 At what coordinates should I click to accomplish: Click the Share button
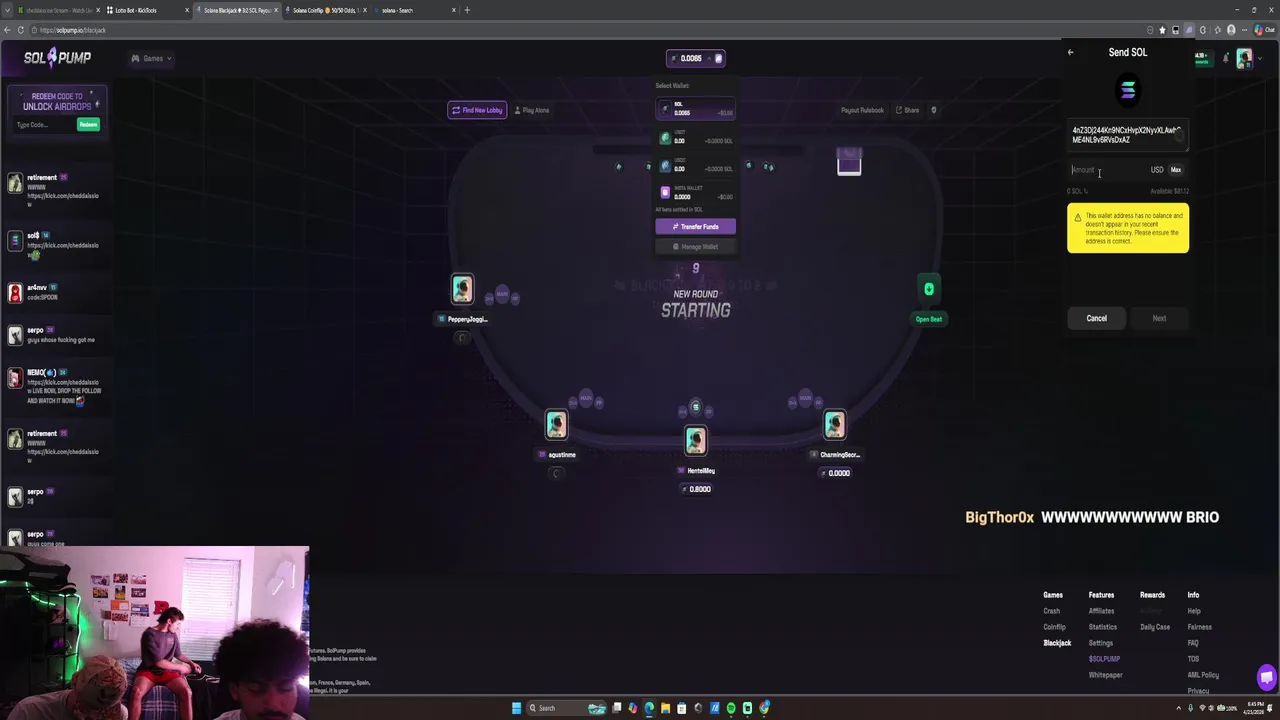tap(908, 110)
